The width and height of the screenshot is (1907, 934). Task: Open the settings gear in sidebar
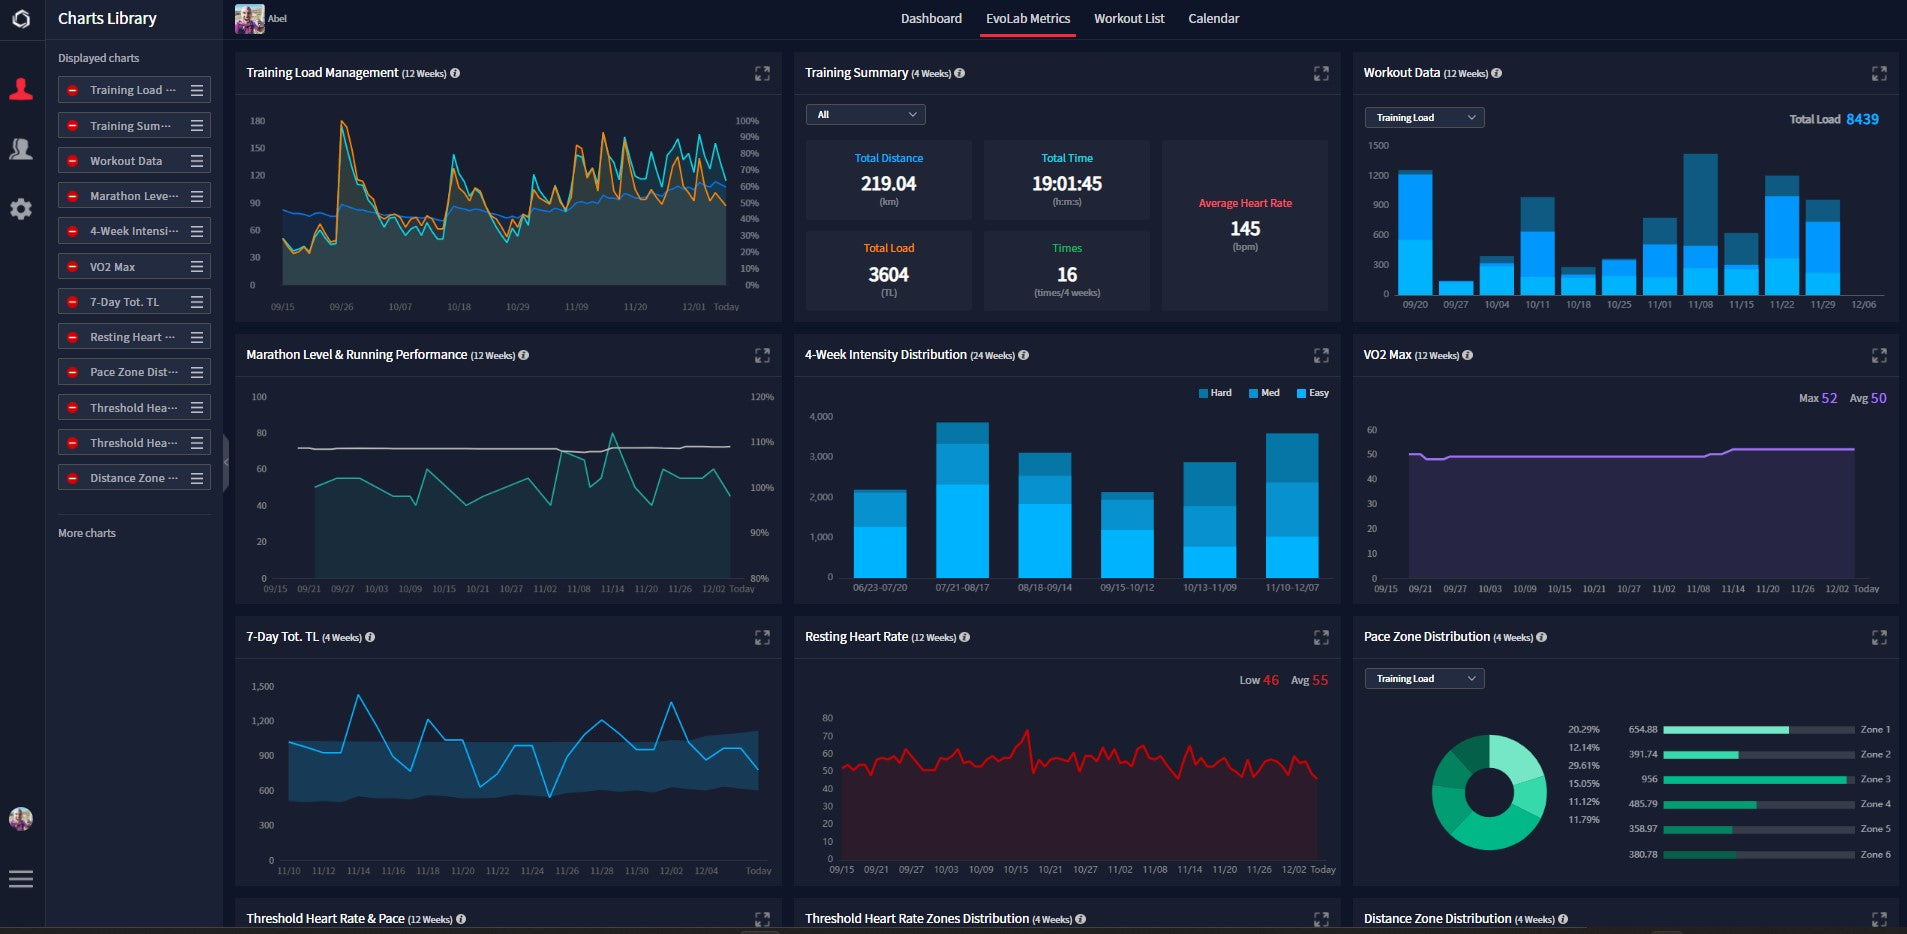tap(21, 209)
